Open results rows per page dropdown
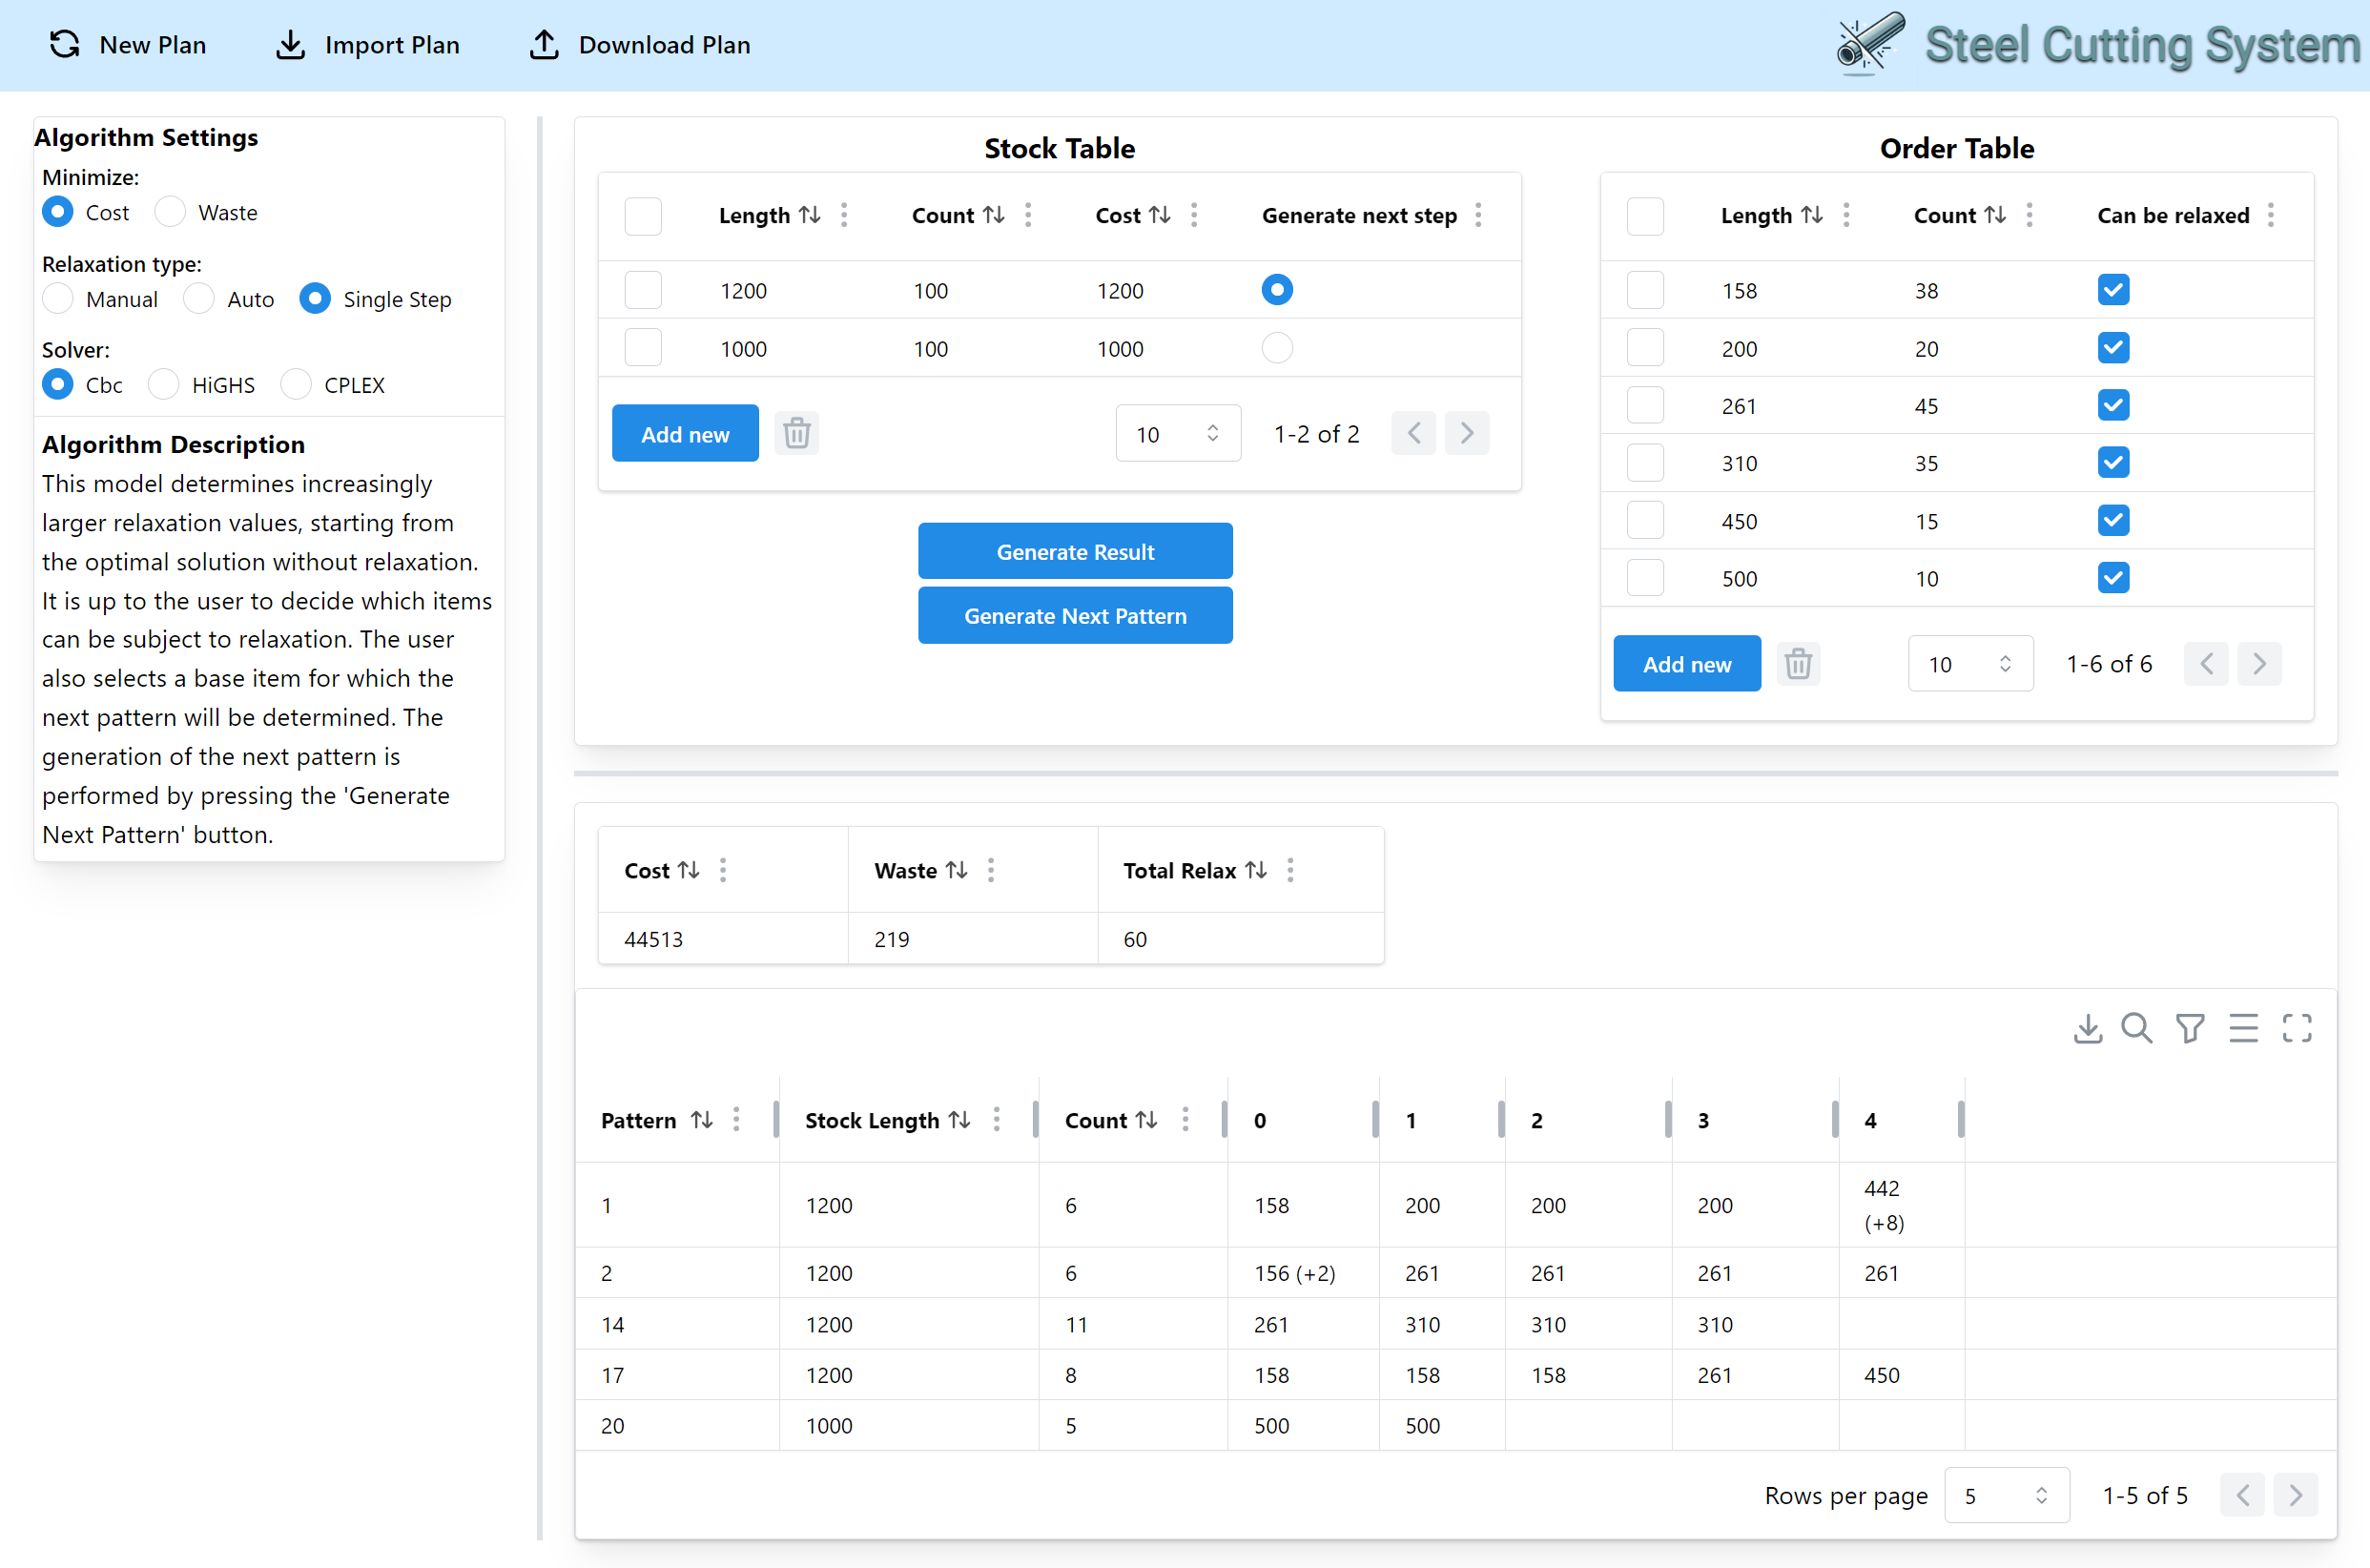Image resolution: width=2370 pixels, height=1568 pixels. tap(2005, 1495)
